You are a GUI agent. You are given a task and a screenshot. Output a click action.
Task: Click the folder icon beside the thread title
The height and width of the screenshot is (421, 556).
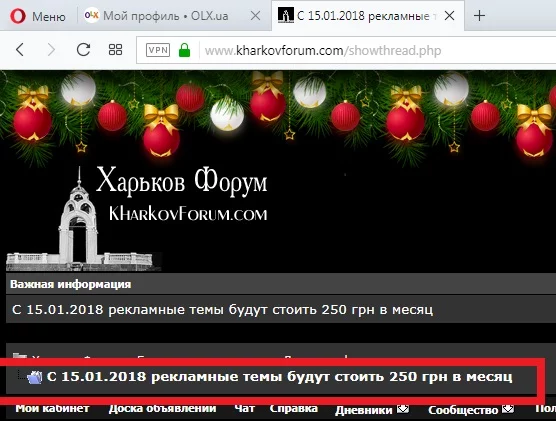34,377
